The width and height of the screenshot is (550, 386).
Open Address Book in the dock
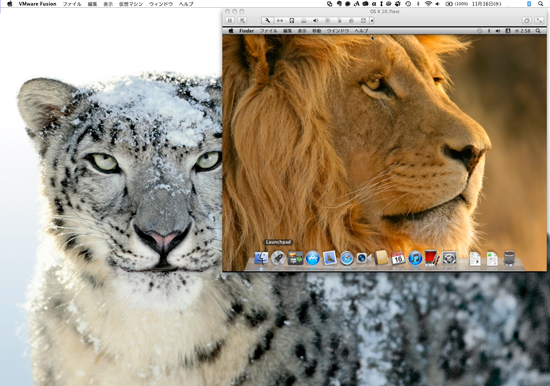pos(381,258)
